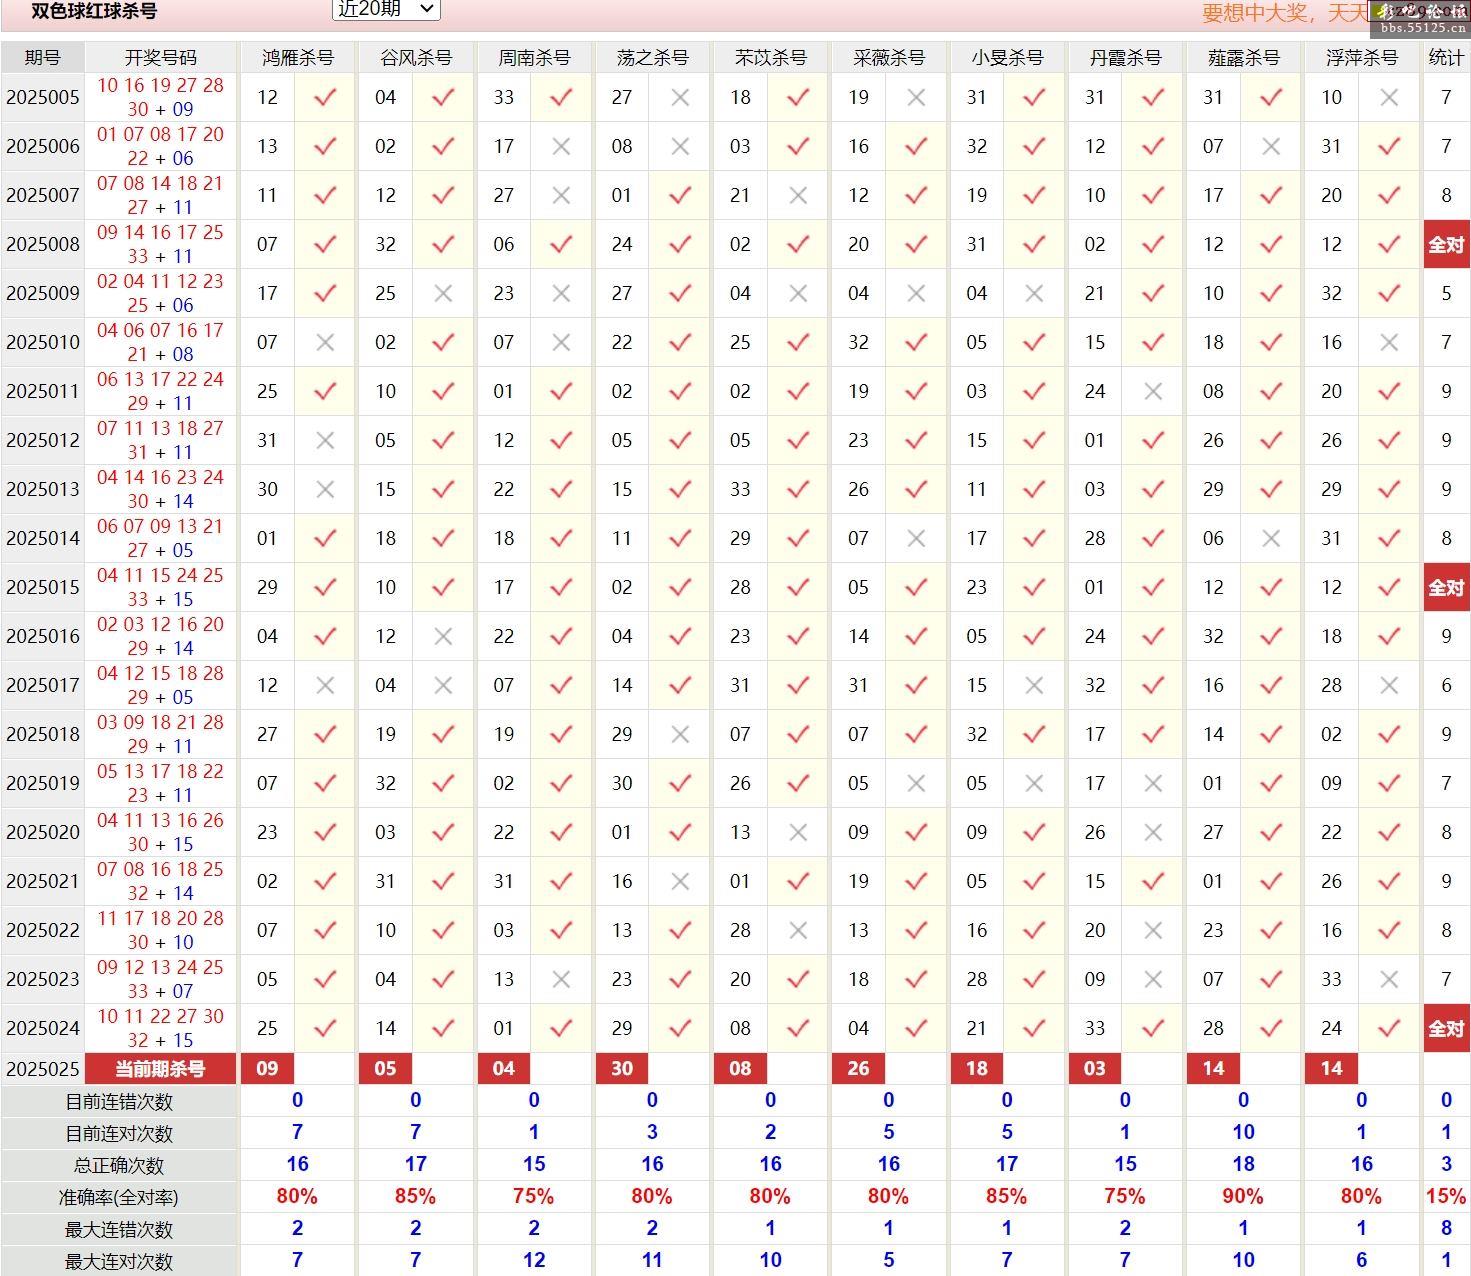Viewport: 1471px width, 1276px height.
Task: Click the 开奖号码 column header
Action: [160, 57]
